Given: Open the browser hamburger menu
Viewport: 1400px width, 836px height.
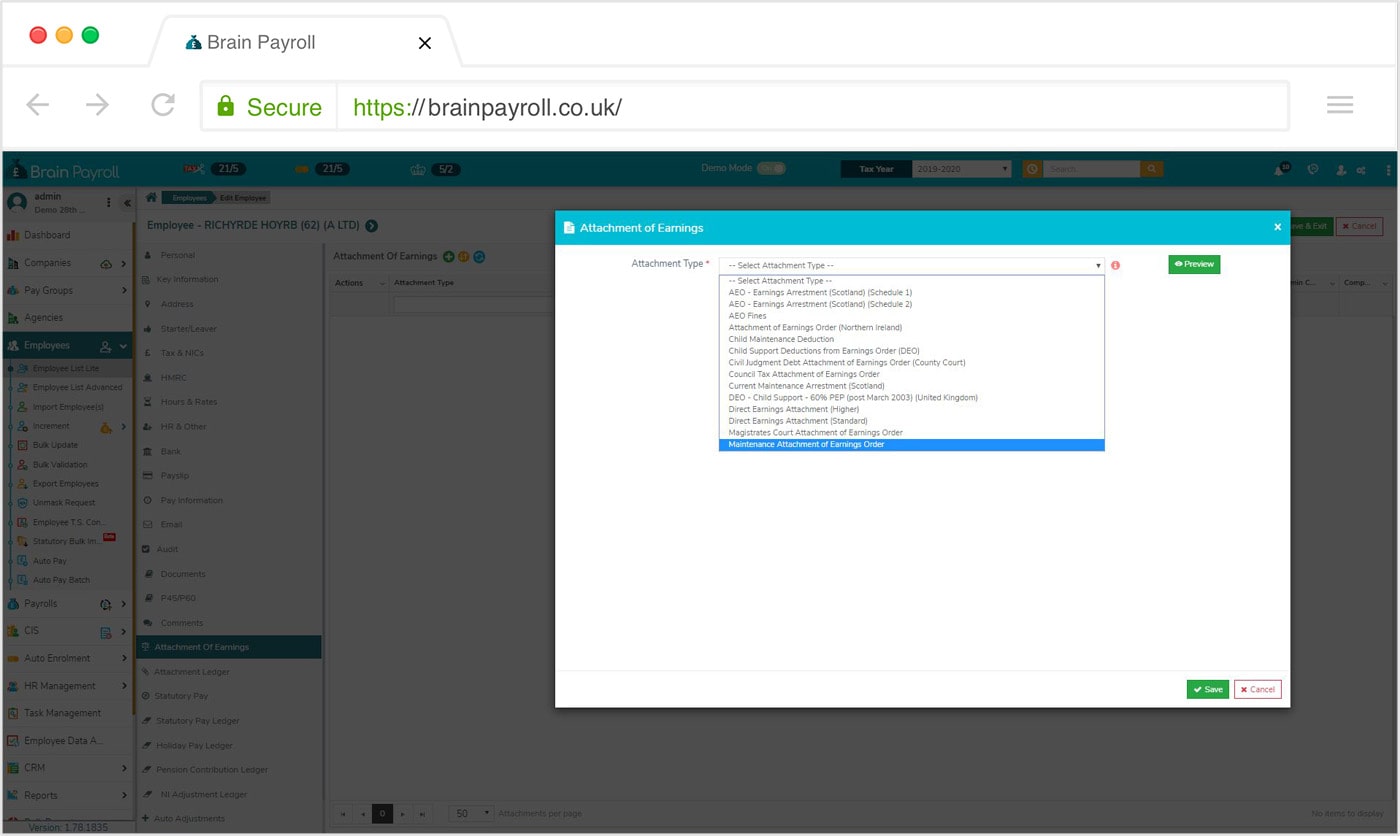Looking at the screenshot, I should click(1340, 105).
